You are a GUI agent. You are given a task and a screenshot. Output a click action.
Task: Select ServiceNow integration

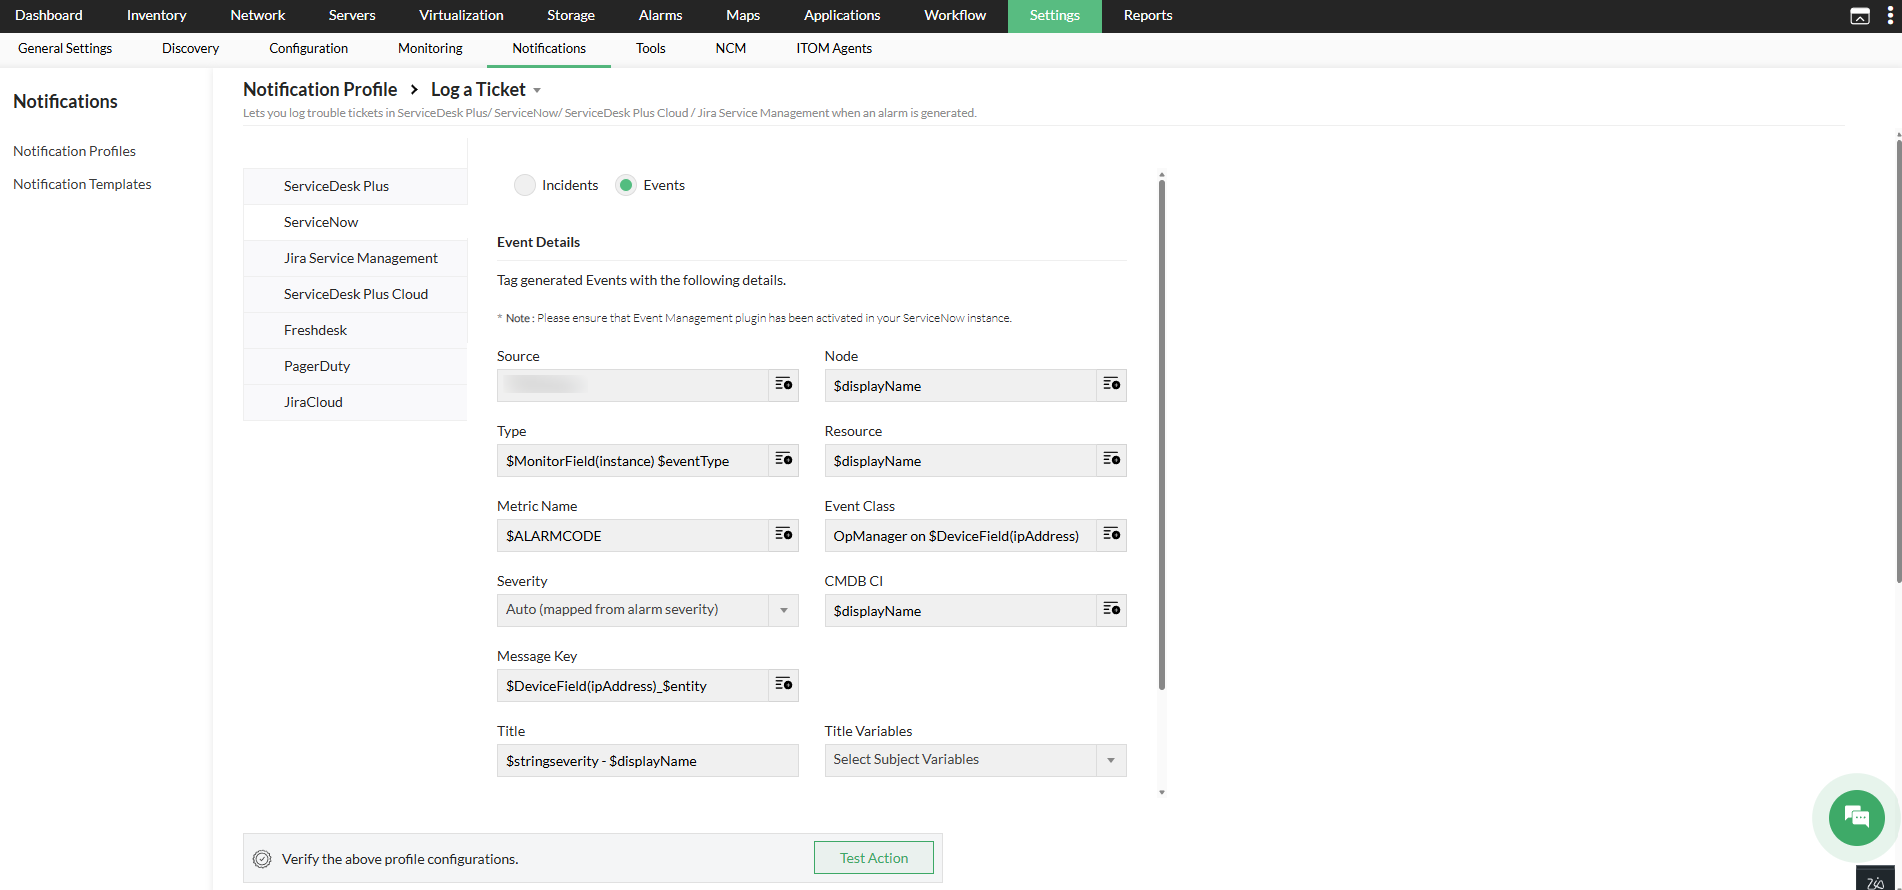[x=355, y=222]
